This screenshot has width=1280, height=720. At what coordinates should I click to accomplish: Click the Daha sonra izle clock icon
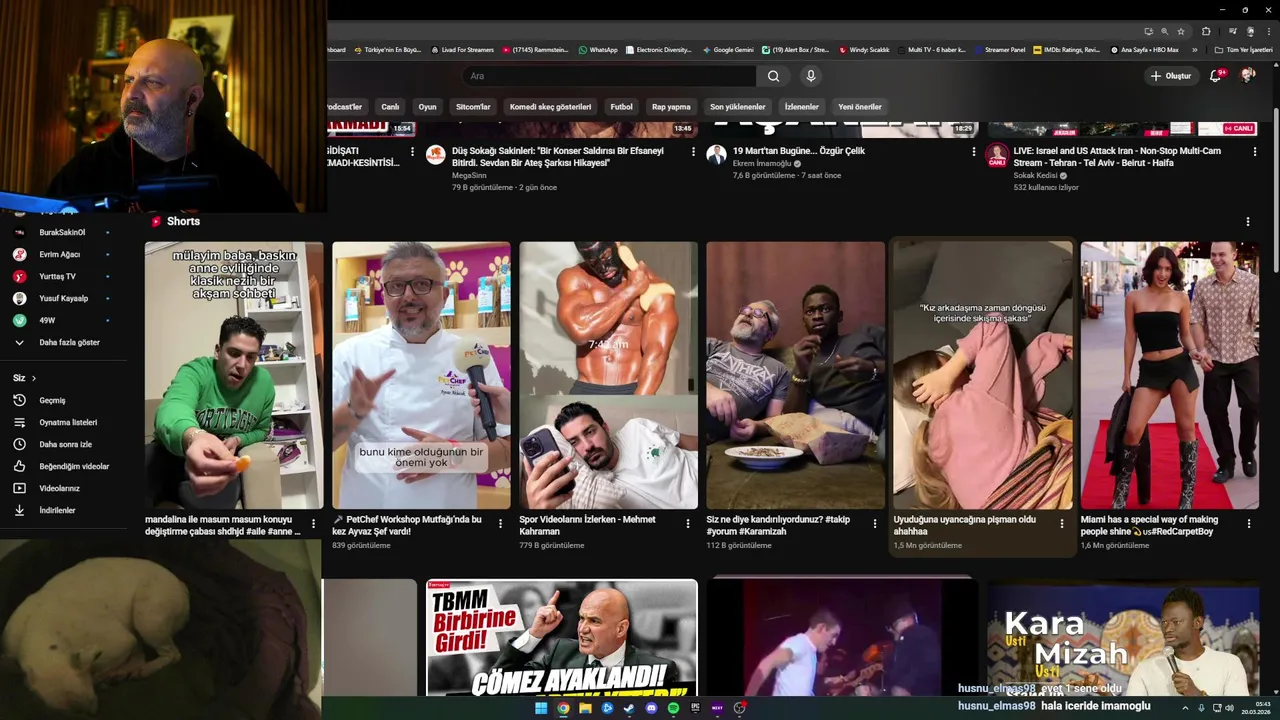point(19,444)
